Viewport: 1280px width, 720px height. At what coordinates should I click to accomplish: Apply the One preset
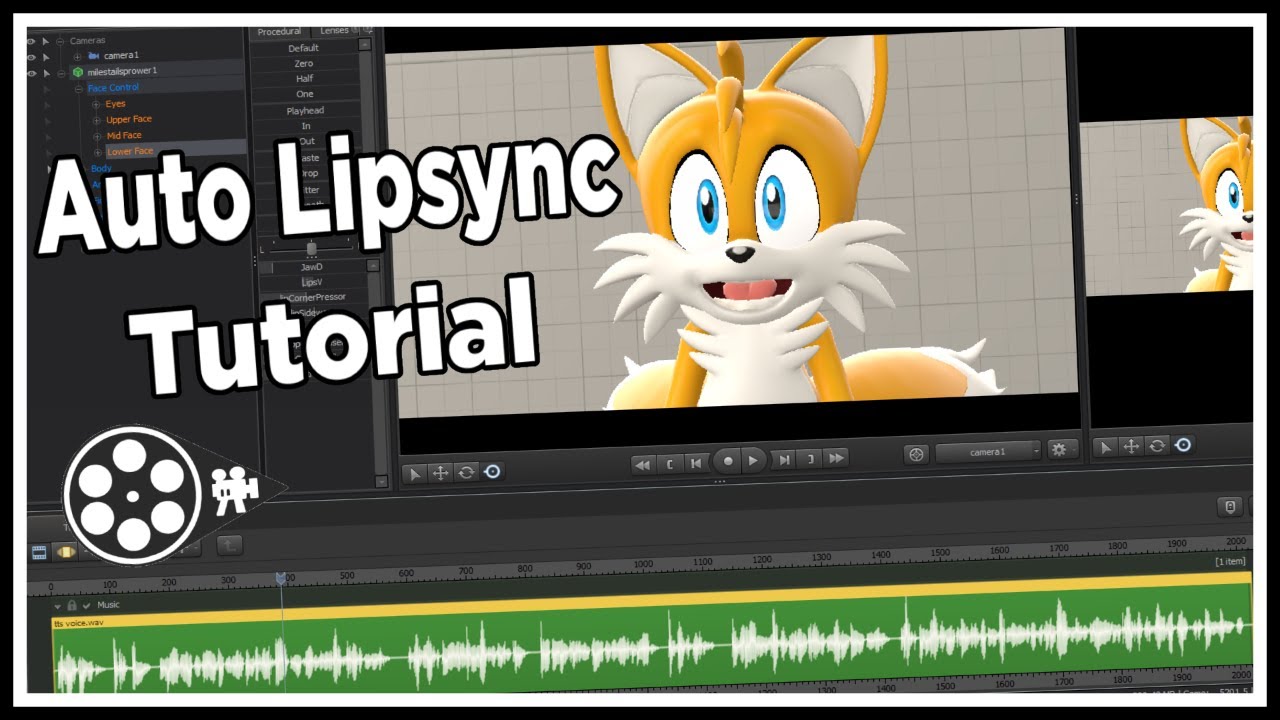pos(304,94)
